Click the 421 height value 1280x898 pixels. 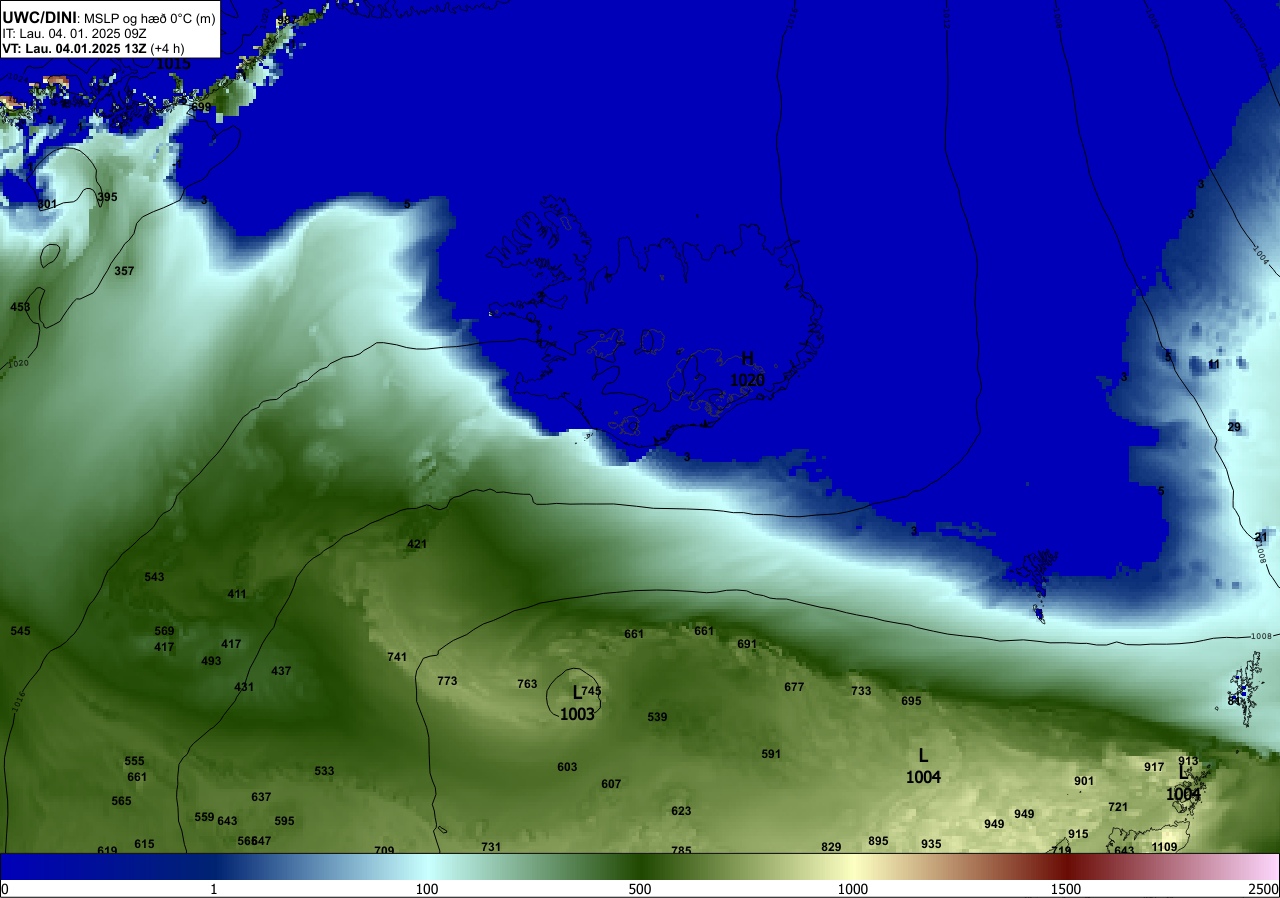(x=417, y=545)
